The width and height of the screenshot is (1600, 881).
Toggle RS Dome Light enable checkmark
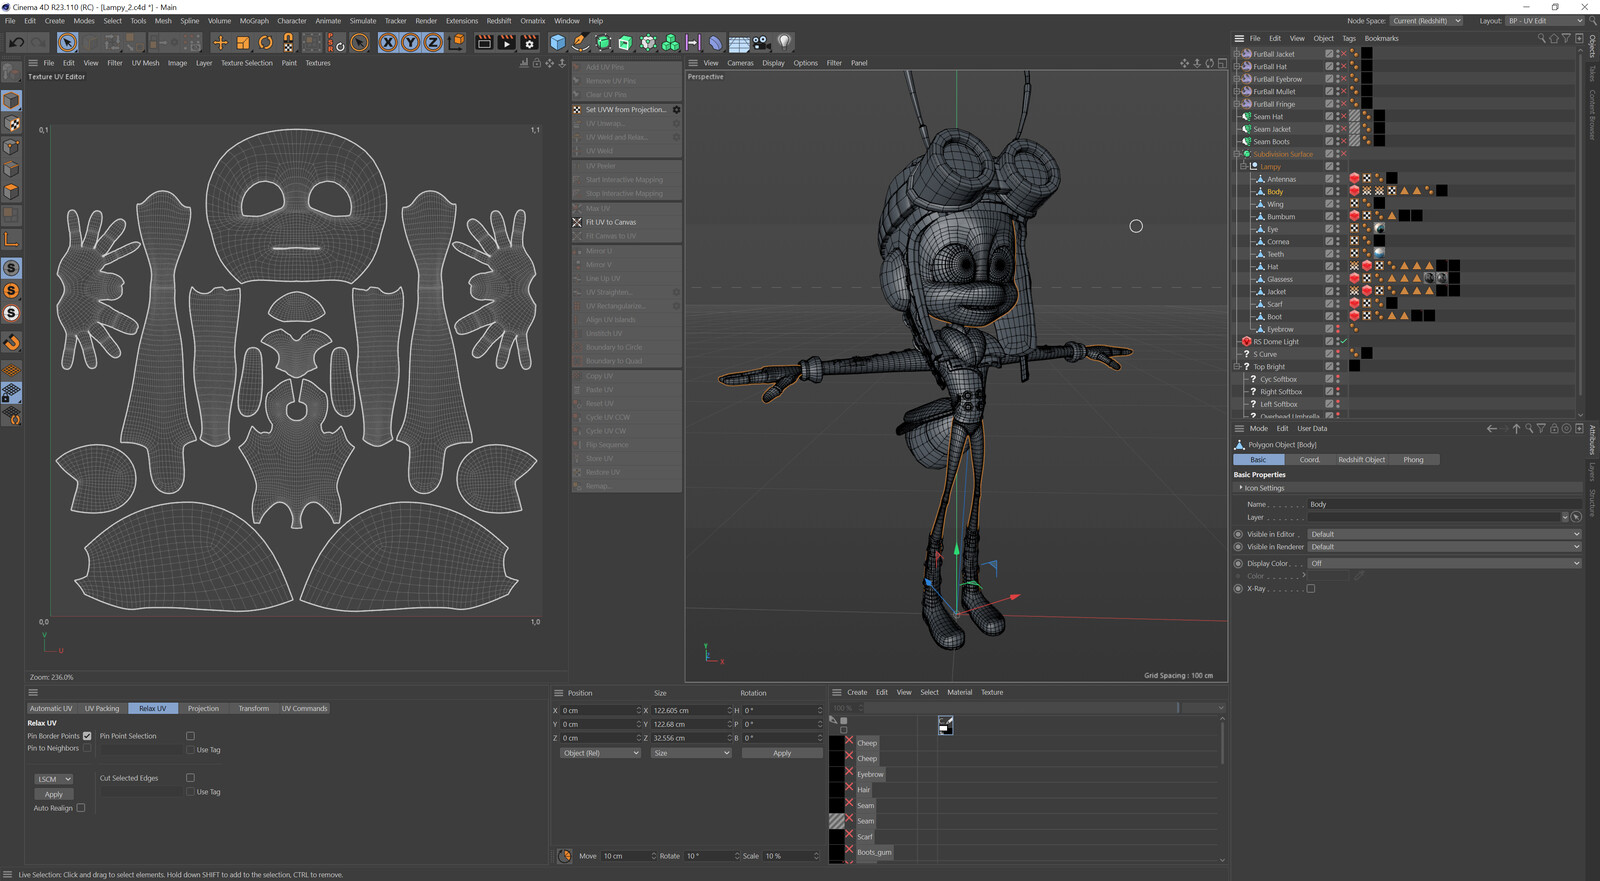pyautogui.click(x=1344, y=341)
